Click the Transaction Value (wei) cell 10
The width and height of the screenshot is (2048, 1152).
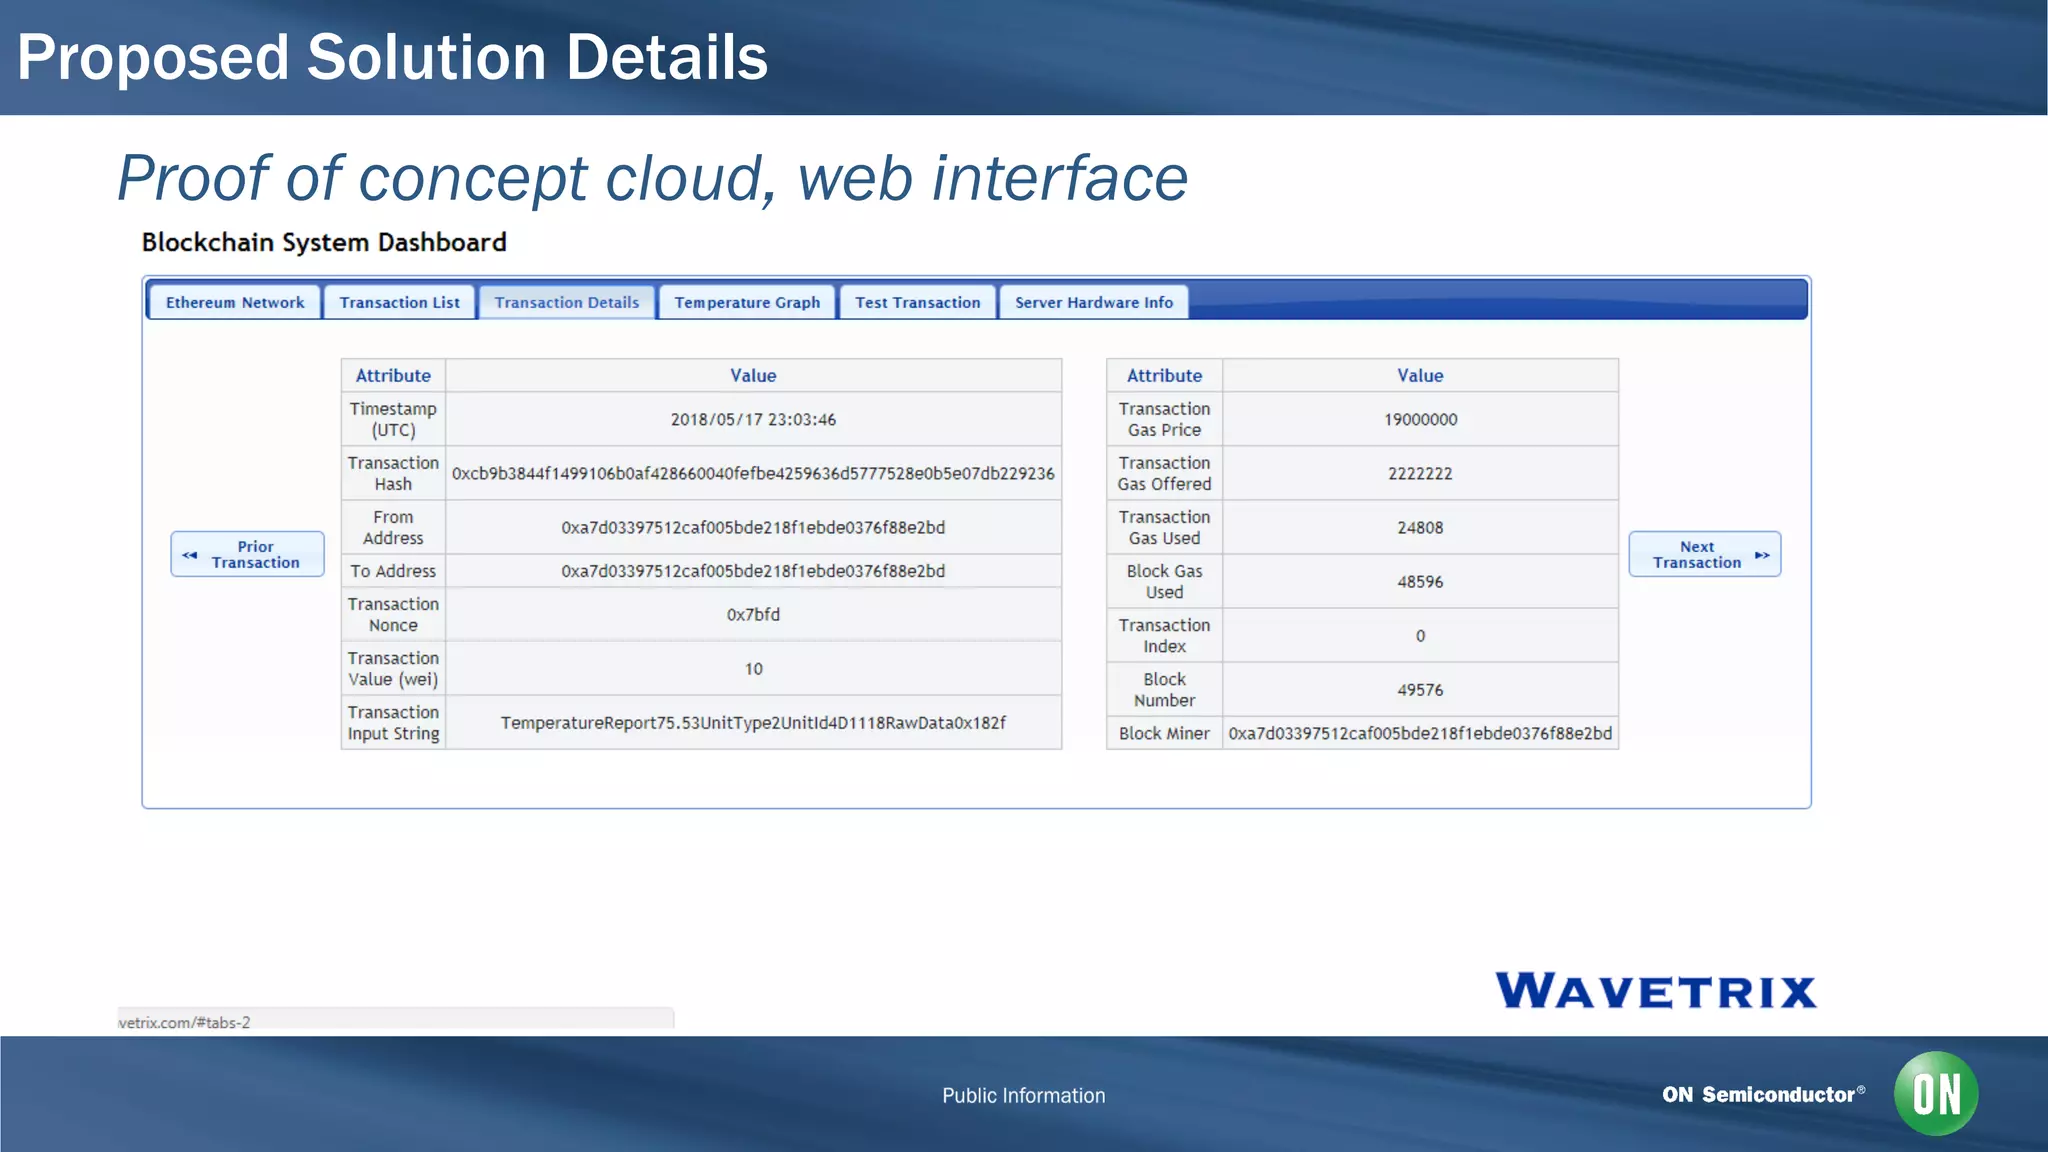(753, 668)
